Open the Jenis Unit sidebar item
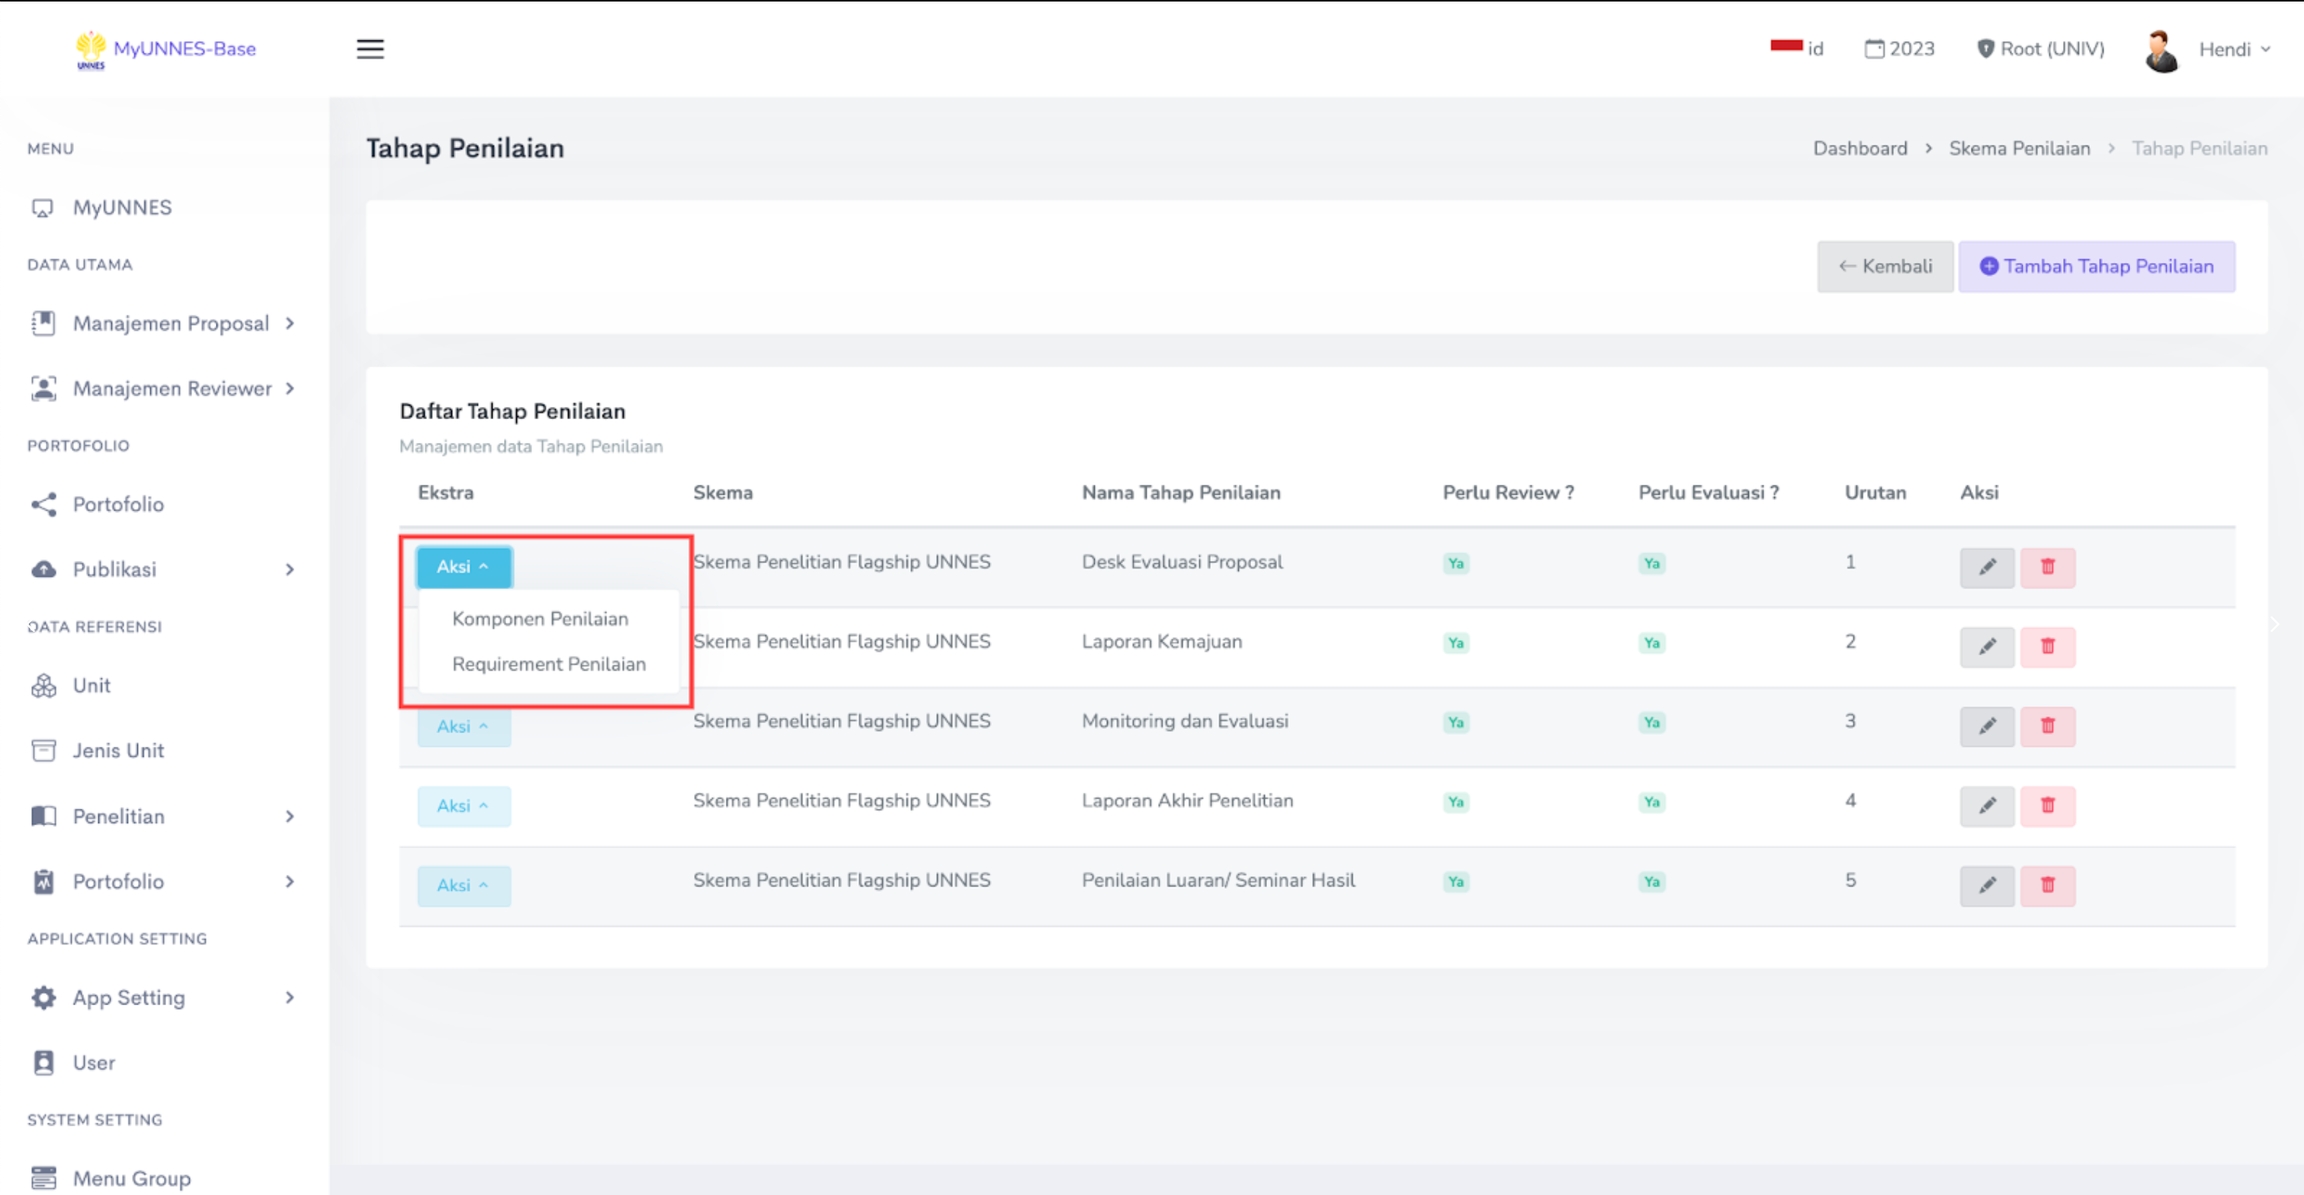This screenshot has width=2304, height=1195. click(118, 751)
